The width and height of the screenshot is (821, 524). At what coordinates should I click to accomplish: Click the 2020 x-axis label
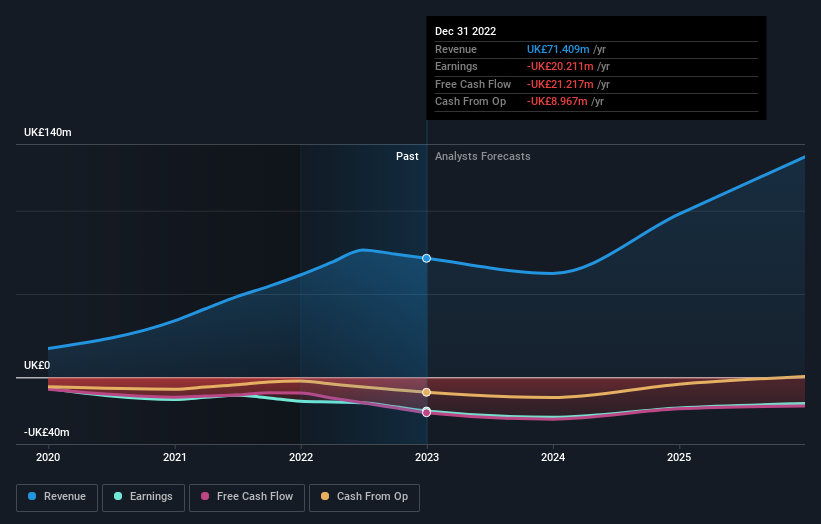click(48, 457)
